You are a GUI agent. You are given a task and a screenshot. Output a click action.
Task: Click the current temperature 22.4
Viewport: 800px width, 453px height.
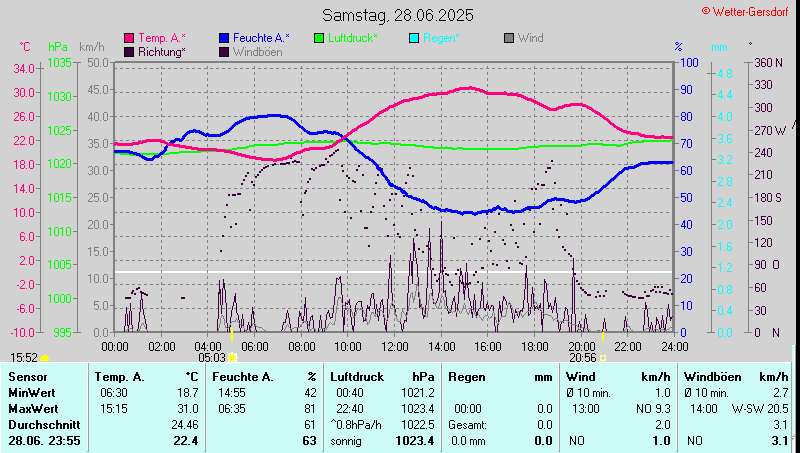[186, 441]
